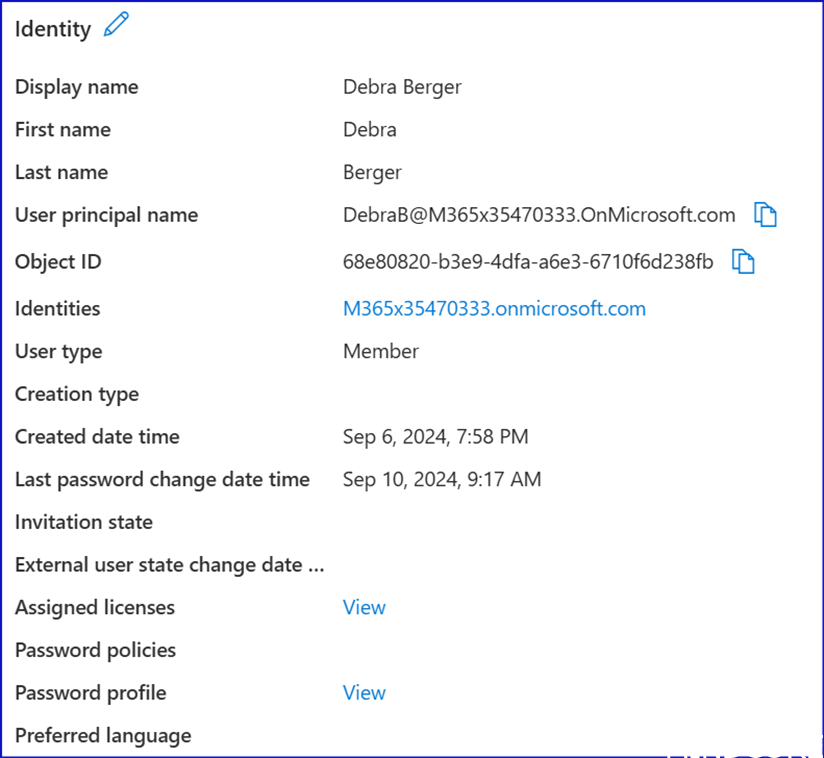
Task: Select the Last name value Berger
Action: click(x=372, y=173)
